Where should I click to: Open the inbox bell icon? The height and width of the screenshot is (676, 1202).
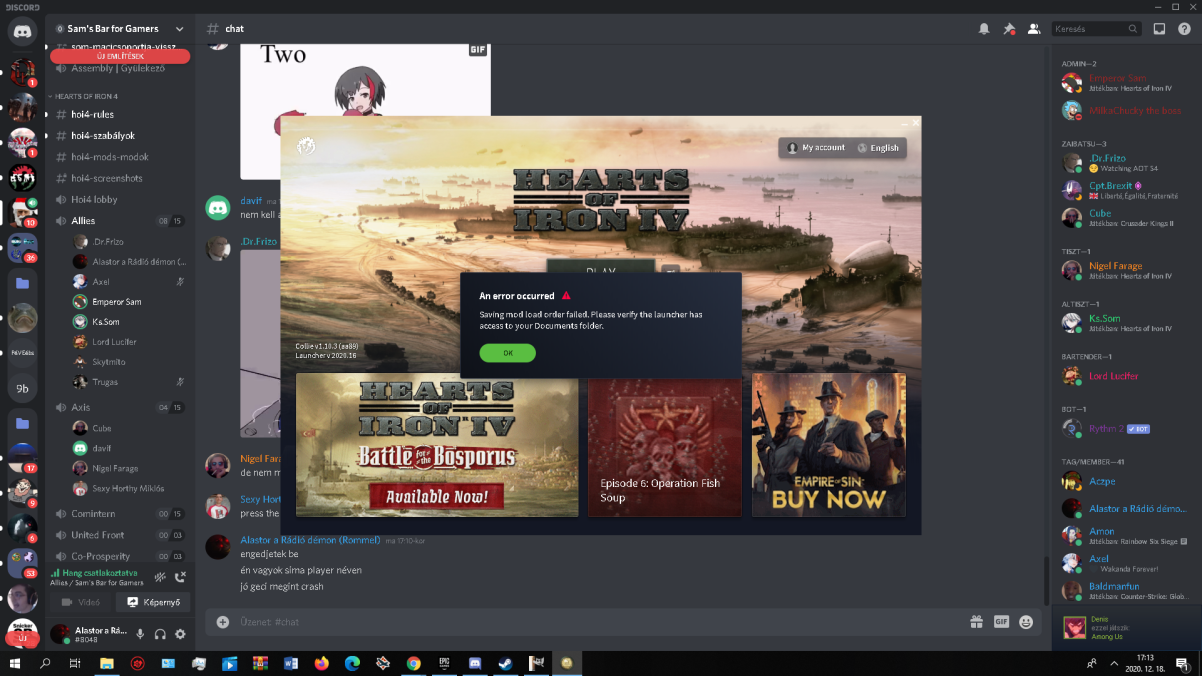point(984,28)
